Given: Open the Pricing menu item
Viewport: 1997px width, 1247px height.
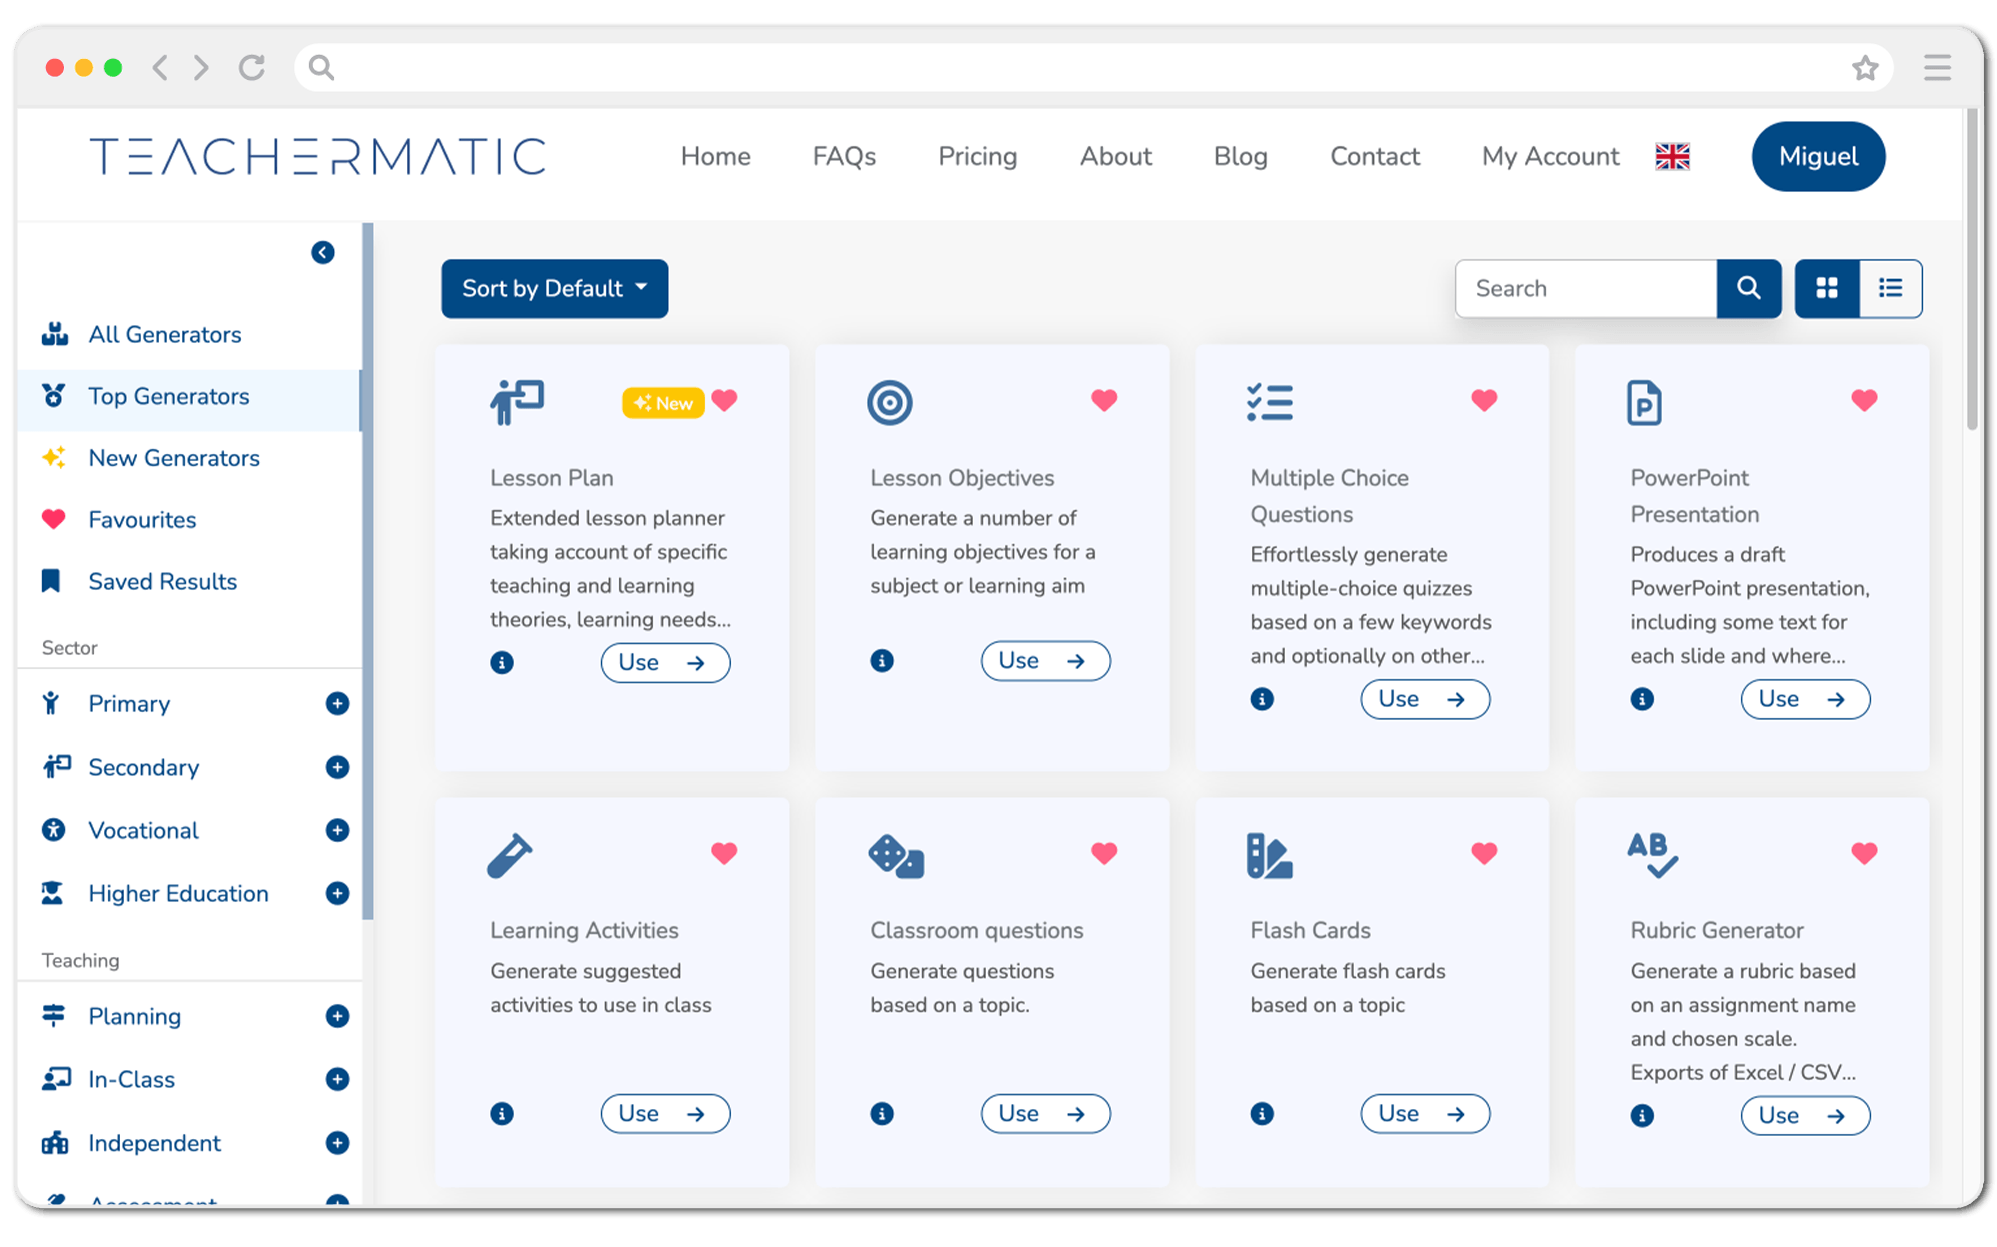Looking at the screenshot, I should click(977, 156).
